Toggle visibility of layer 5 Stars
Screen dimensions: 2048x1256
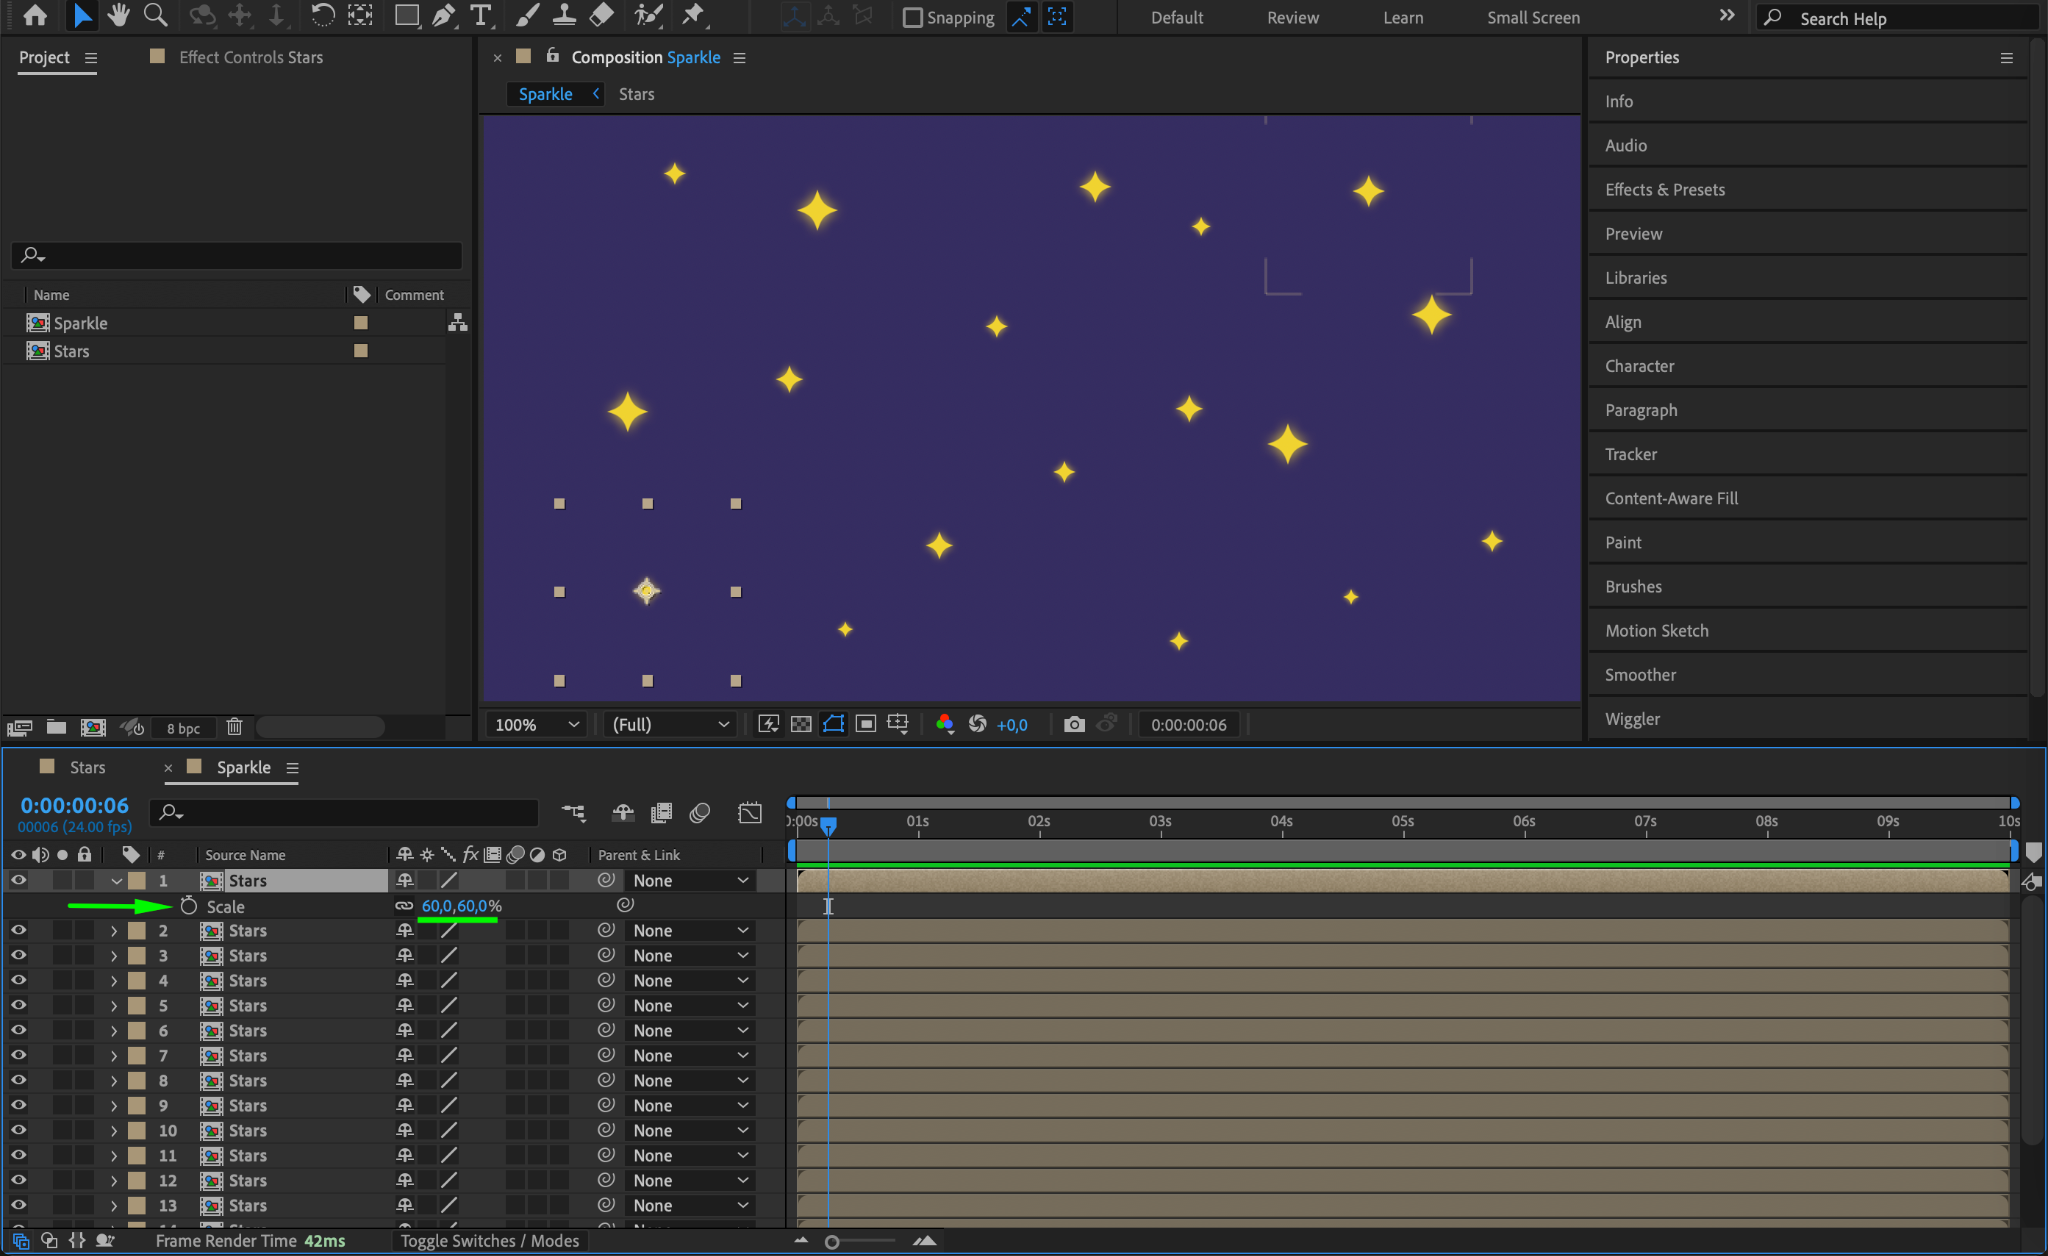point(18,1005)
